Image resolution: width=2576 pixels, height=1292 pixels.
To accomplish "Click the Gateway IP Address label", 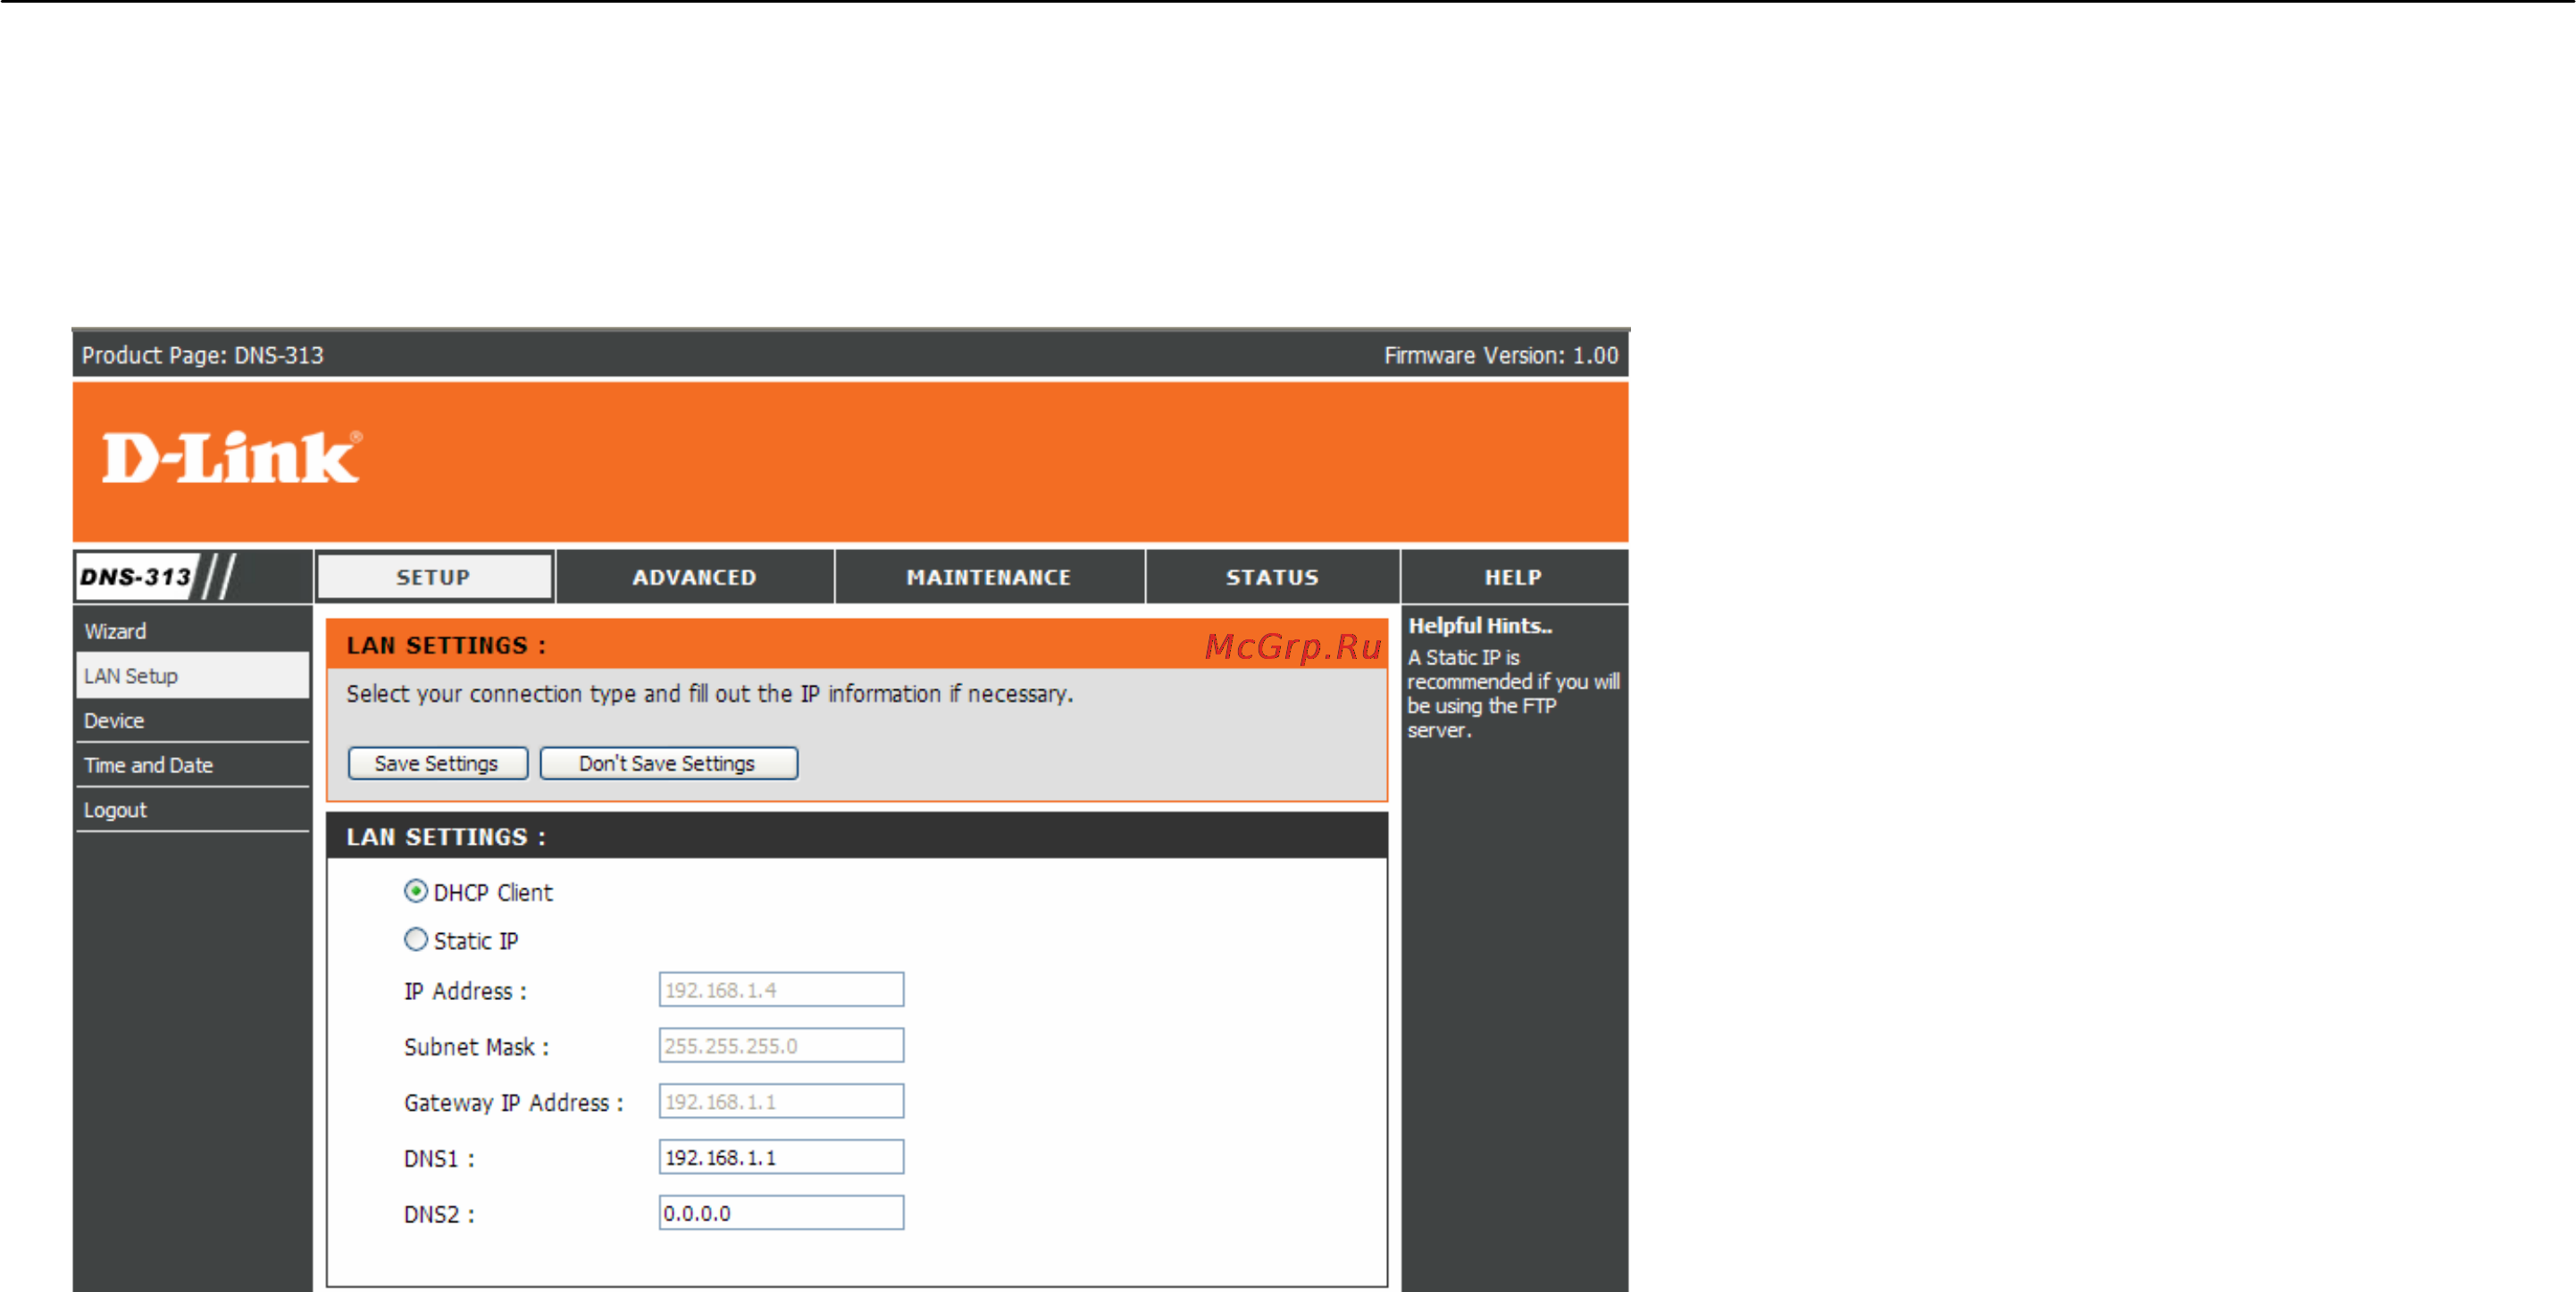I will (514, 1103).
